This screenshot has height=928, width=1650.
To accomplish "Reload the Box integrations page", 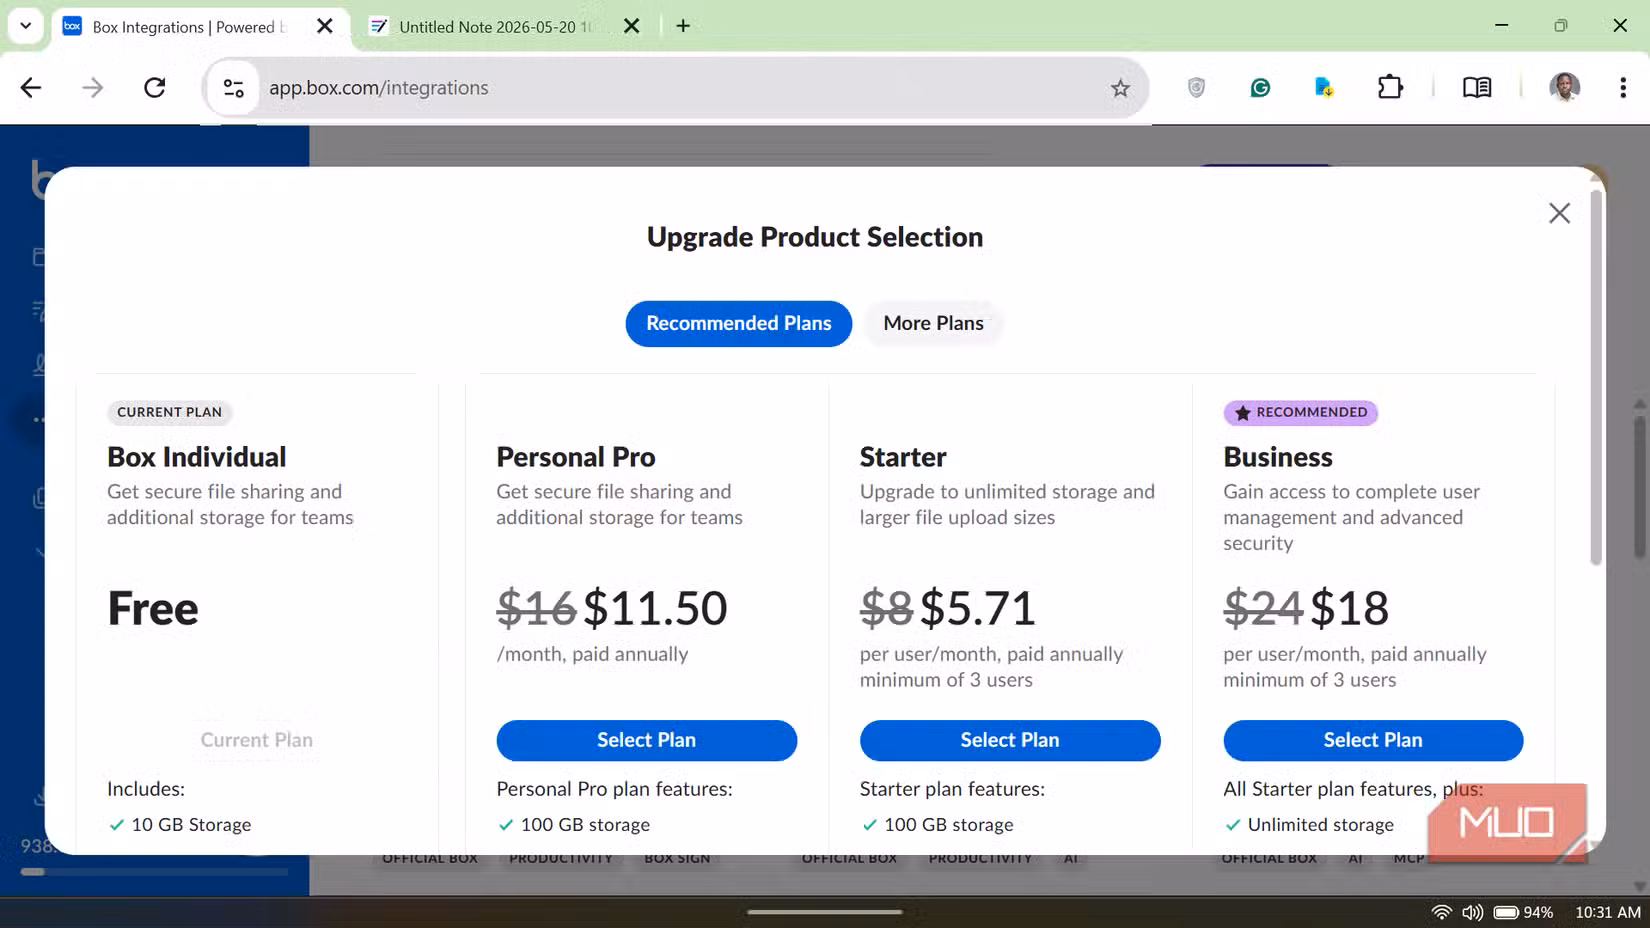I will (x=155, y=88).
